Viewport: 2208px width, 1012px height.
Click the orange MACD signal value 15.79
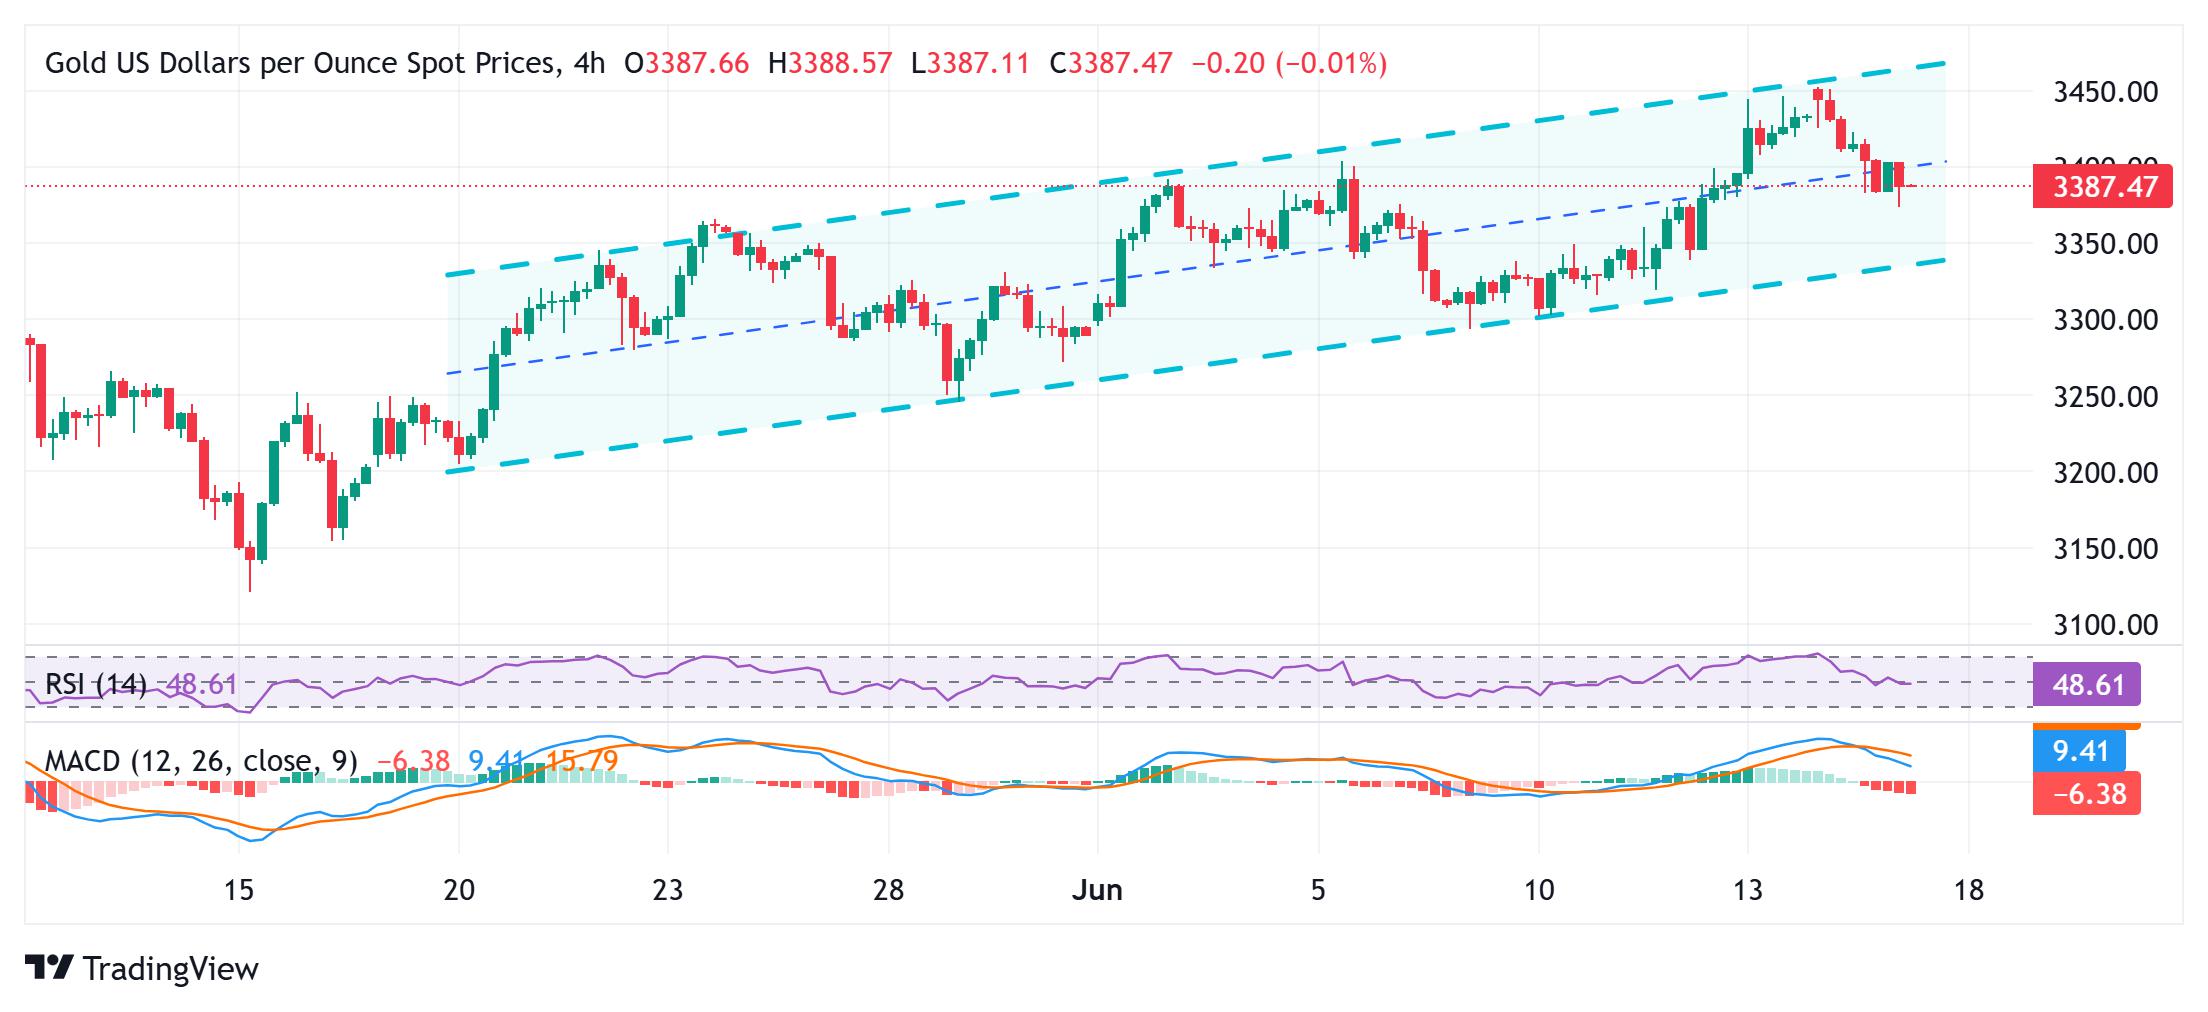click(582, 762)
